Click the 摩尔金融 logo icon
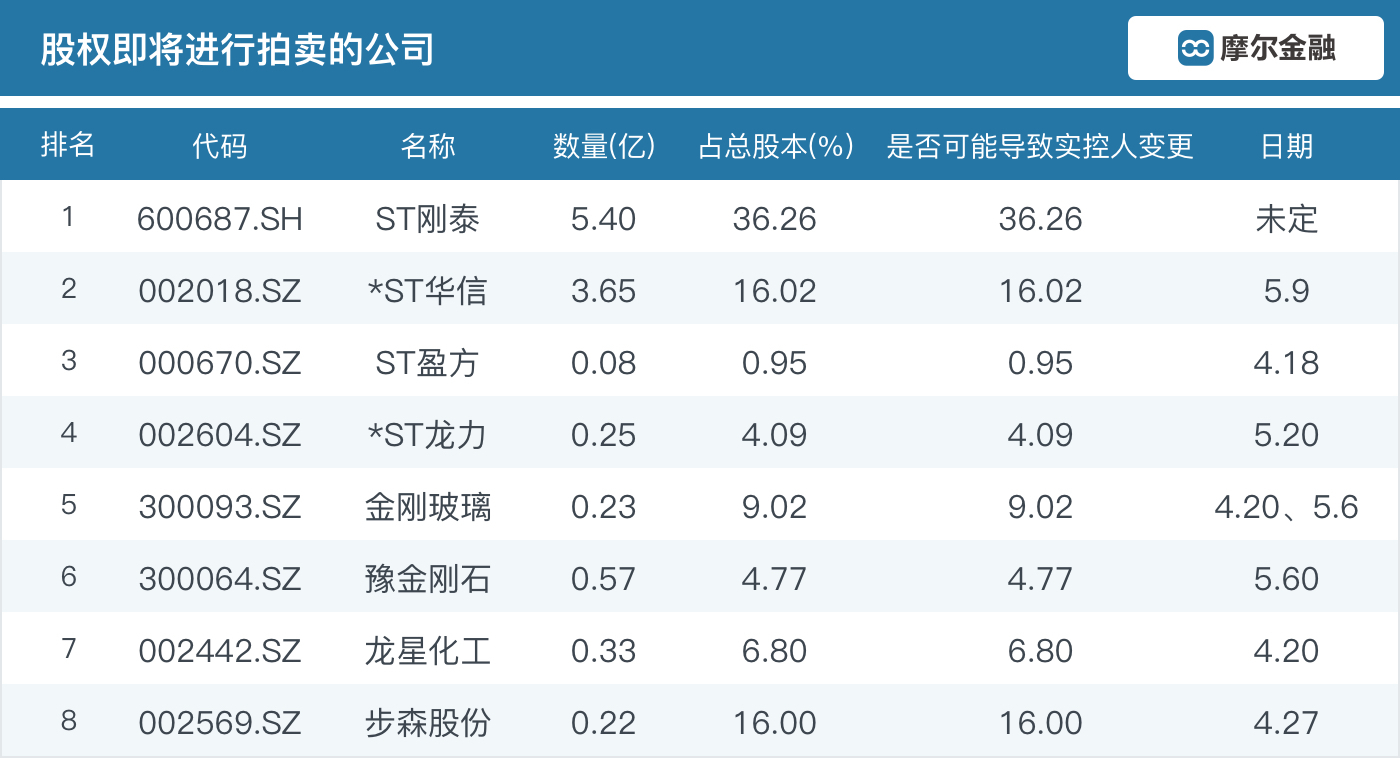 [x=1195, y=48]
